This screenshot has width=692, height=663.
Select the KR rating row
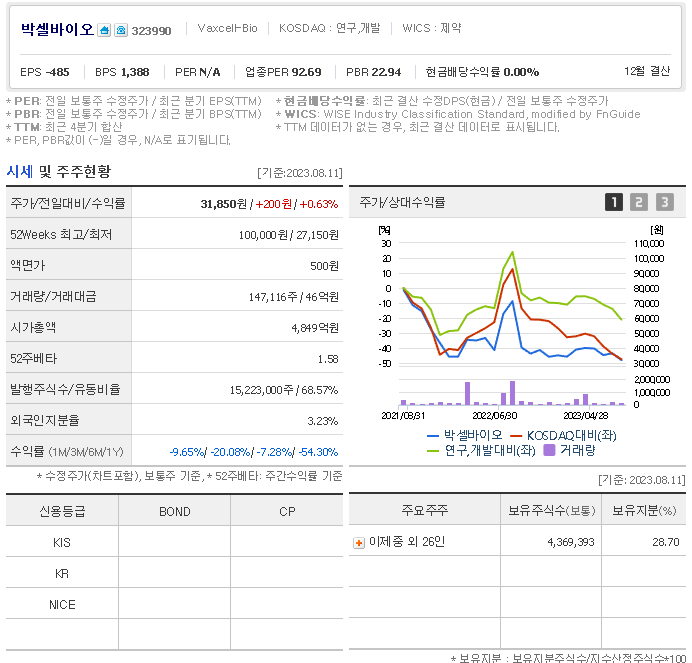[x=174, y=573]
